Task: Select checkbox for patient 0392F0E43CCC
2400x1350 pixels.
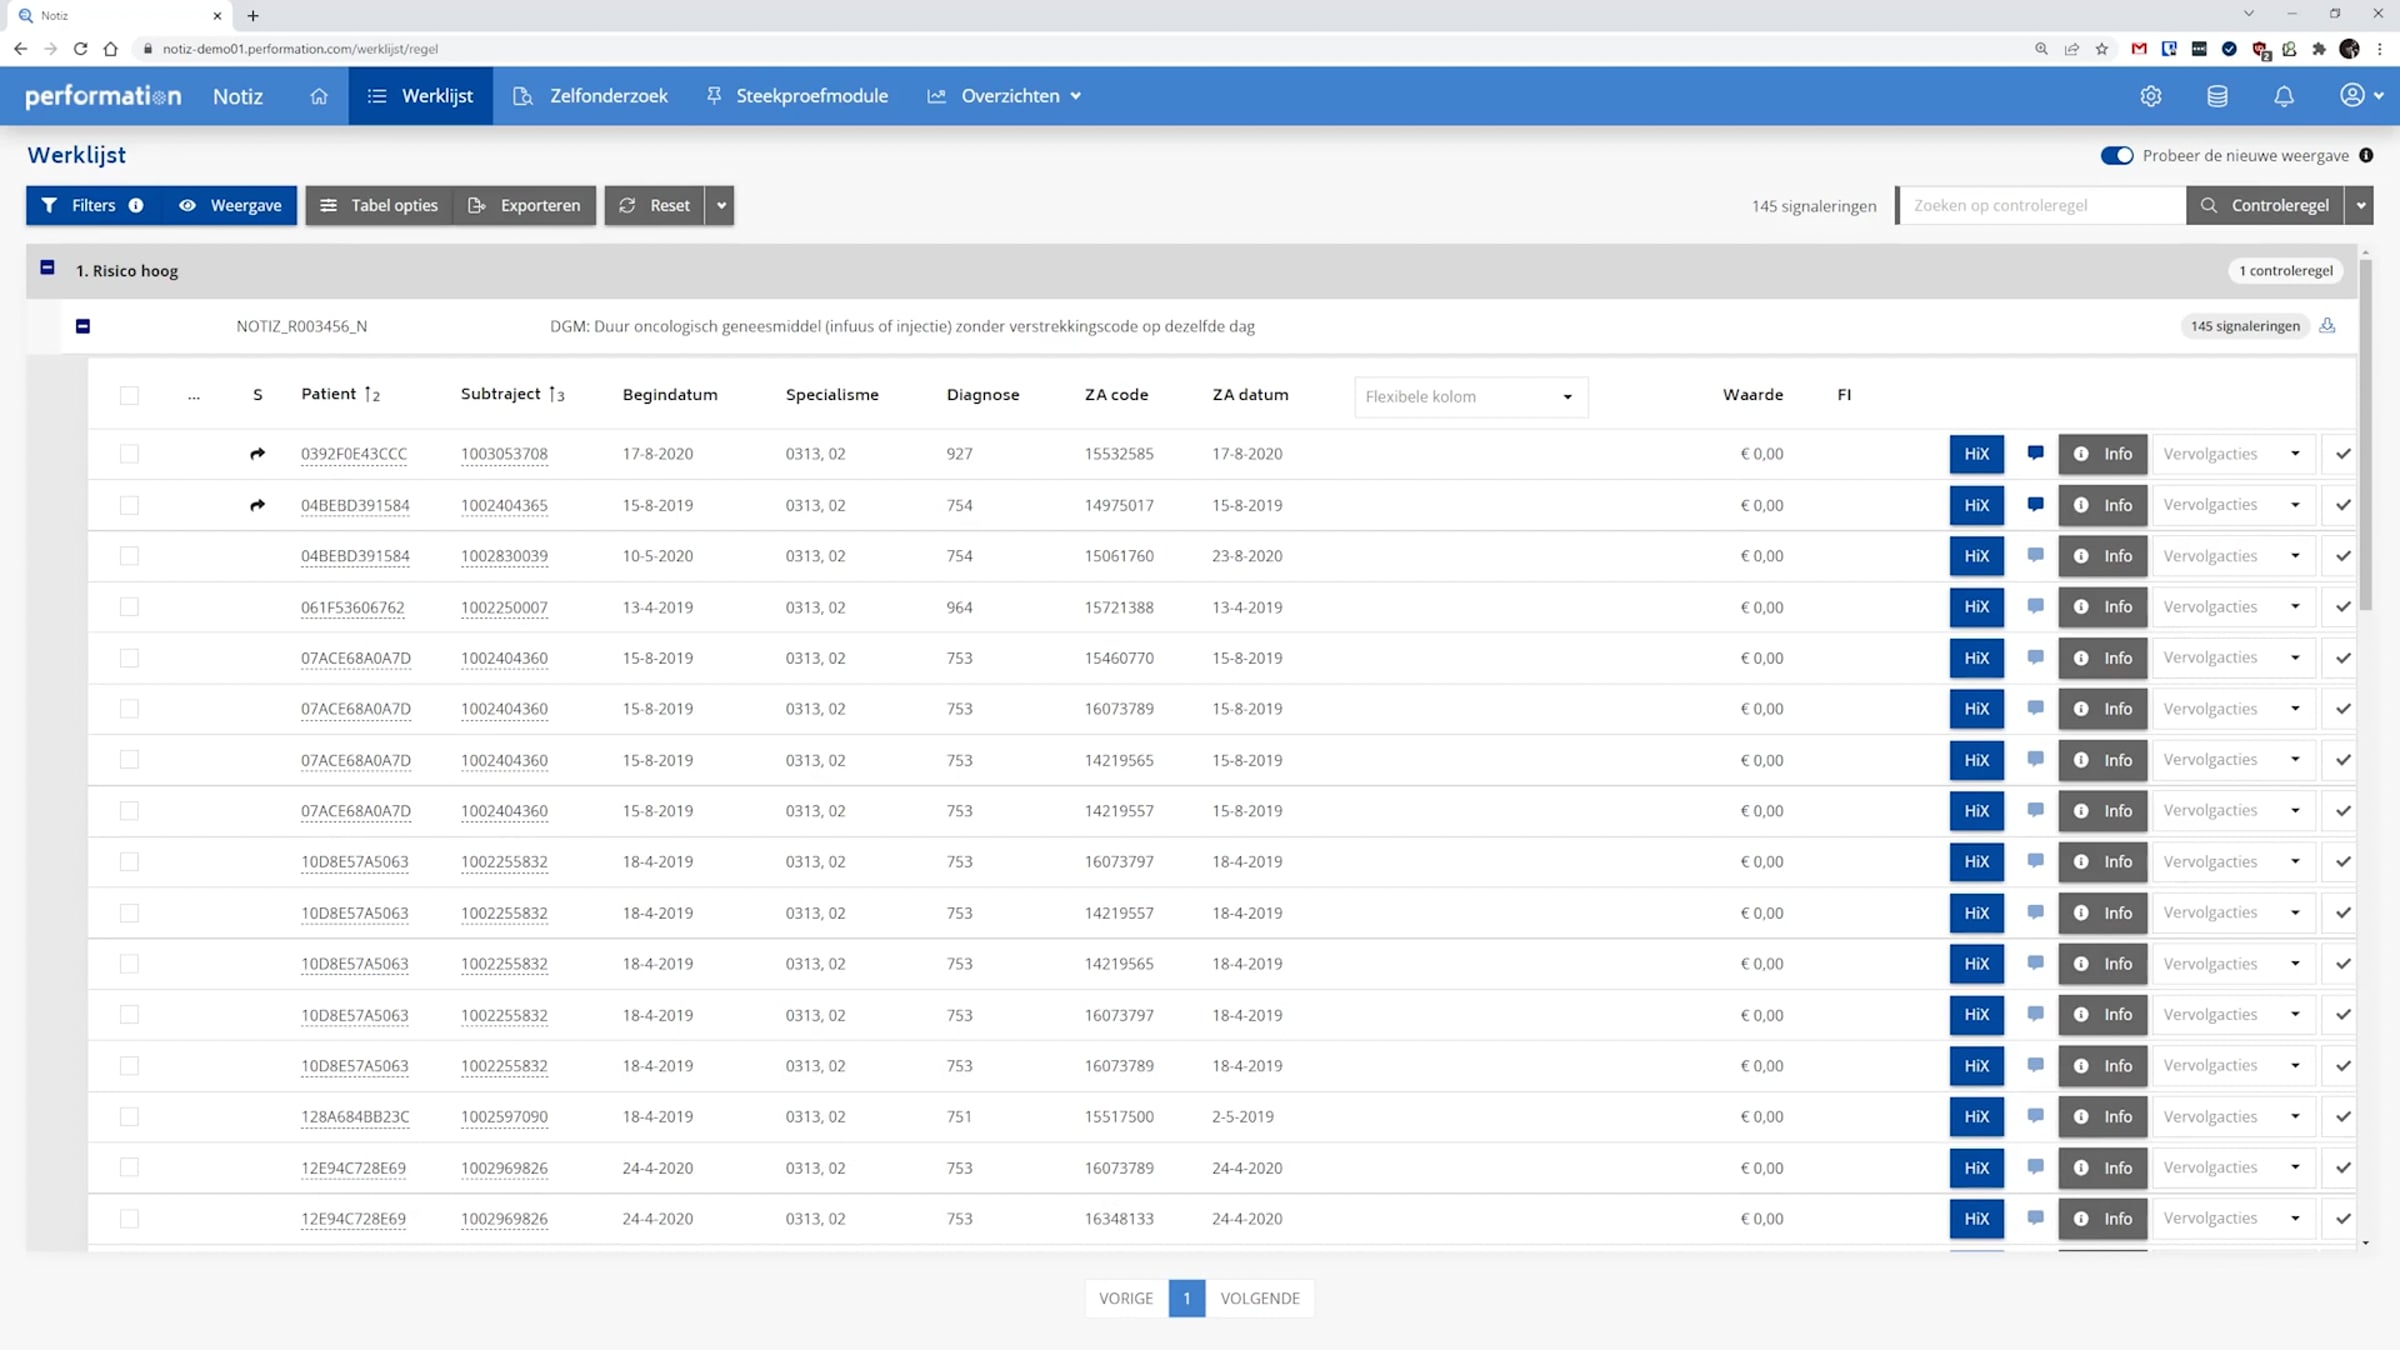Action: tap(129, 454)
